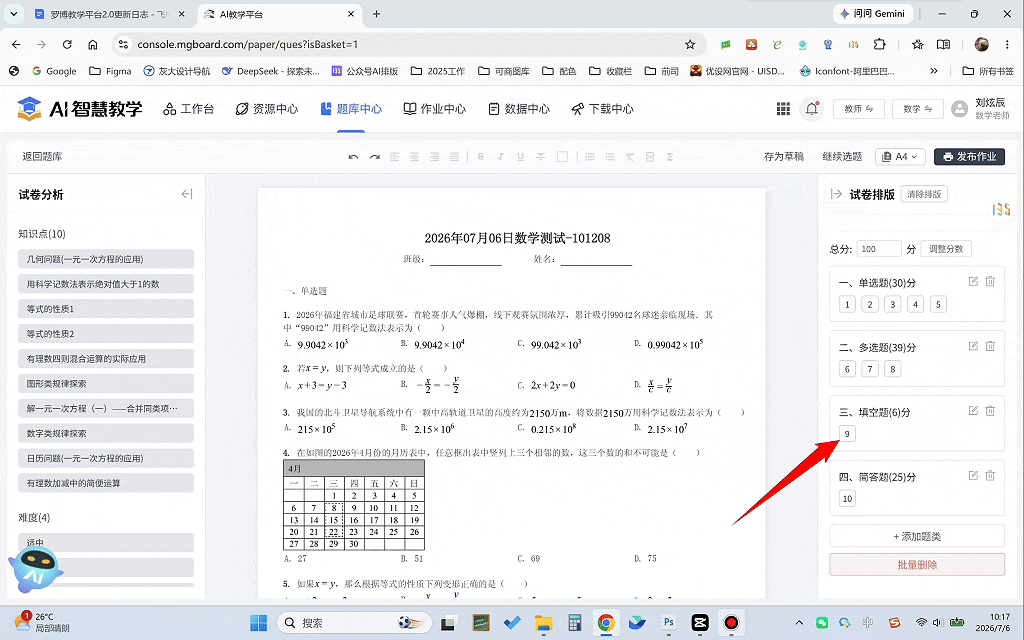This screenshot has height=640, width=1024.
Task: Delete the 多选题 section
Action: 990,346
